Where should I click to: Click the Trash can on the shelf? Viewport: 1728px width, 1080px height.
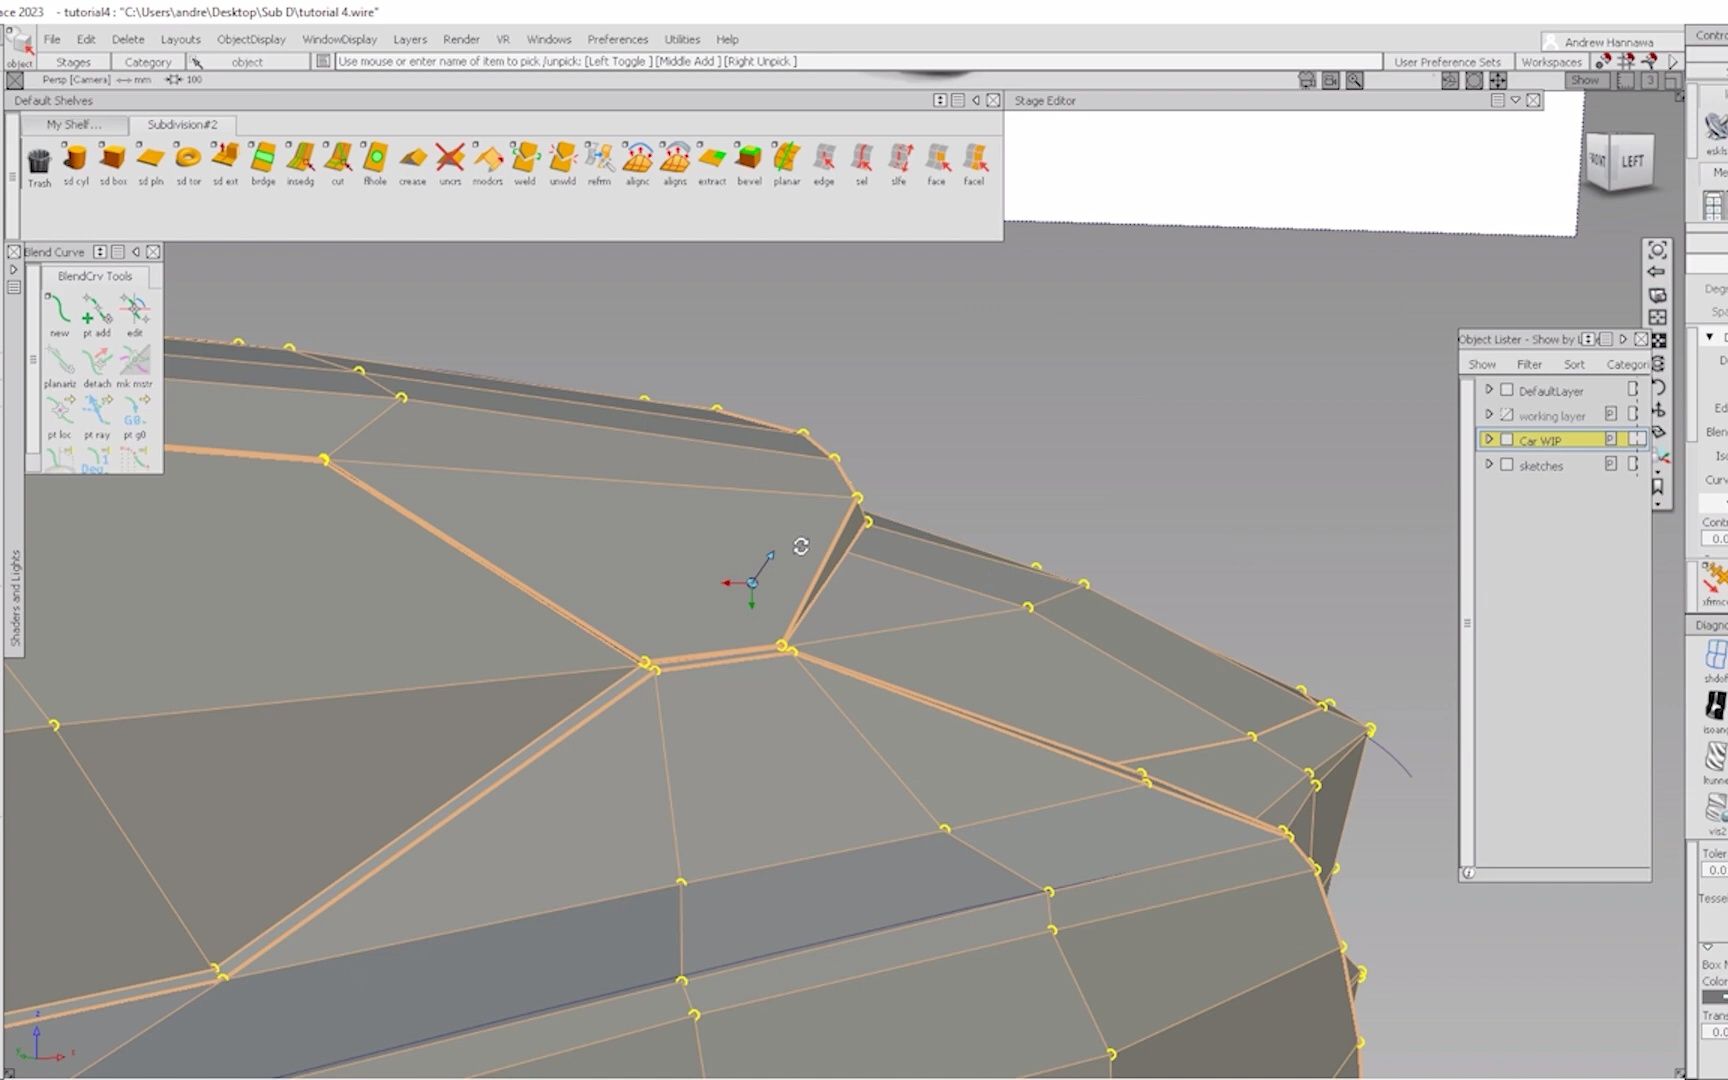click(x=39, y=160)
